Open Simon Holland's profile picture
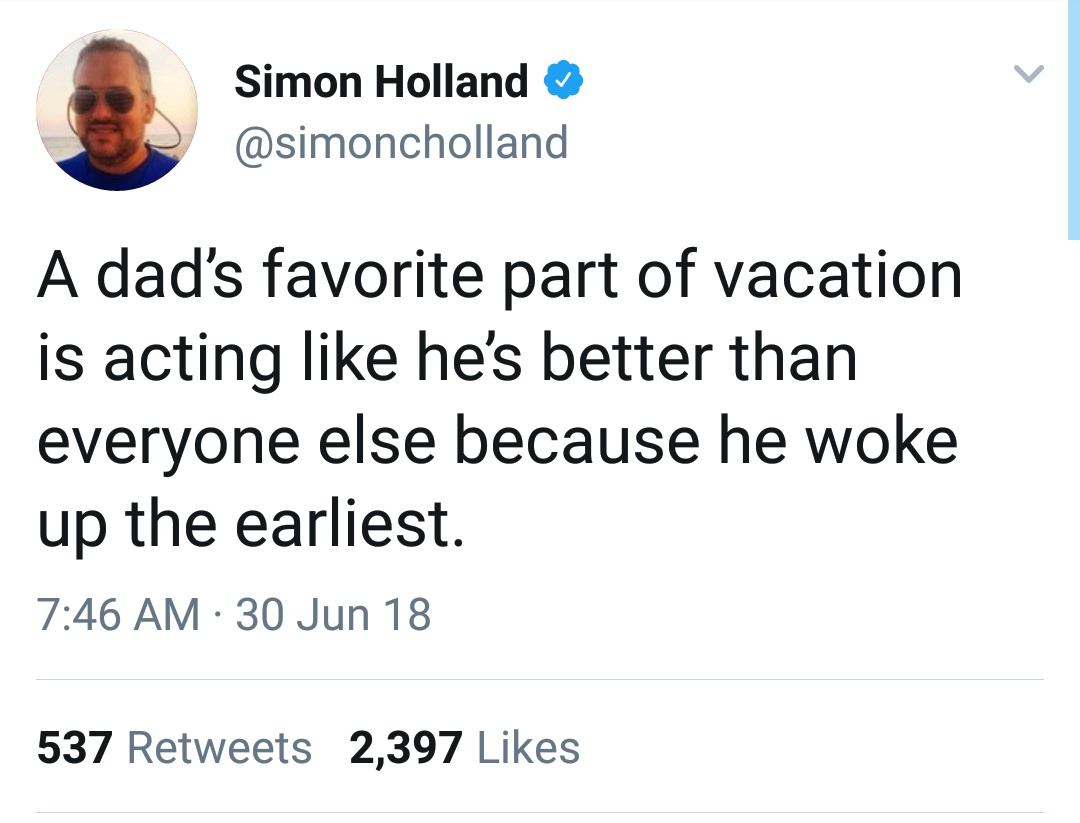This screenshot has width=1080, height=823. (x=117, y=110)
